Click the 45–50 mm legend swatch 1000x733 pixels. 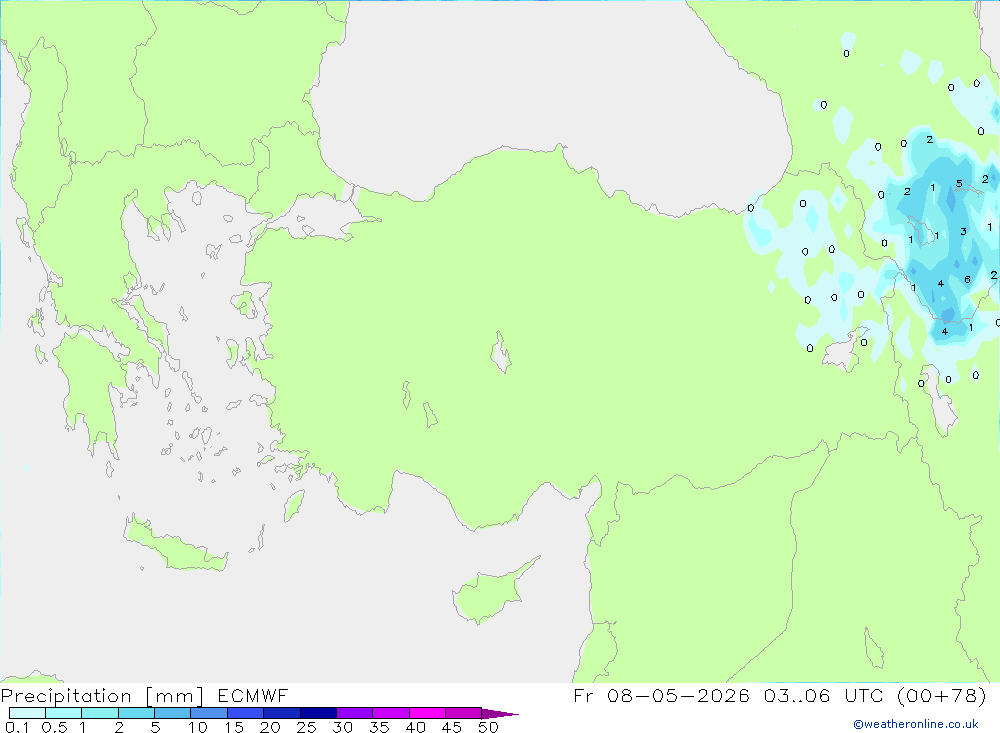(x=463, y=713)
